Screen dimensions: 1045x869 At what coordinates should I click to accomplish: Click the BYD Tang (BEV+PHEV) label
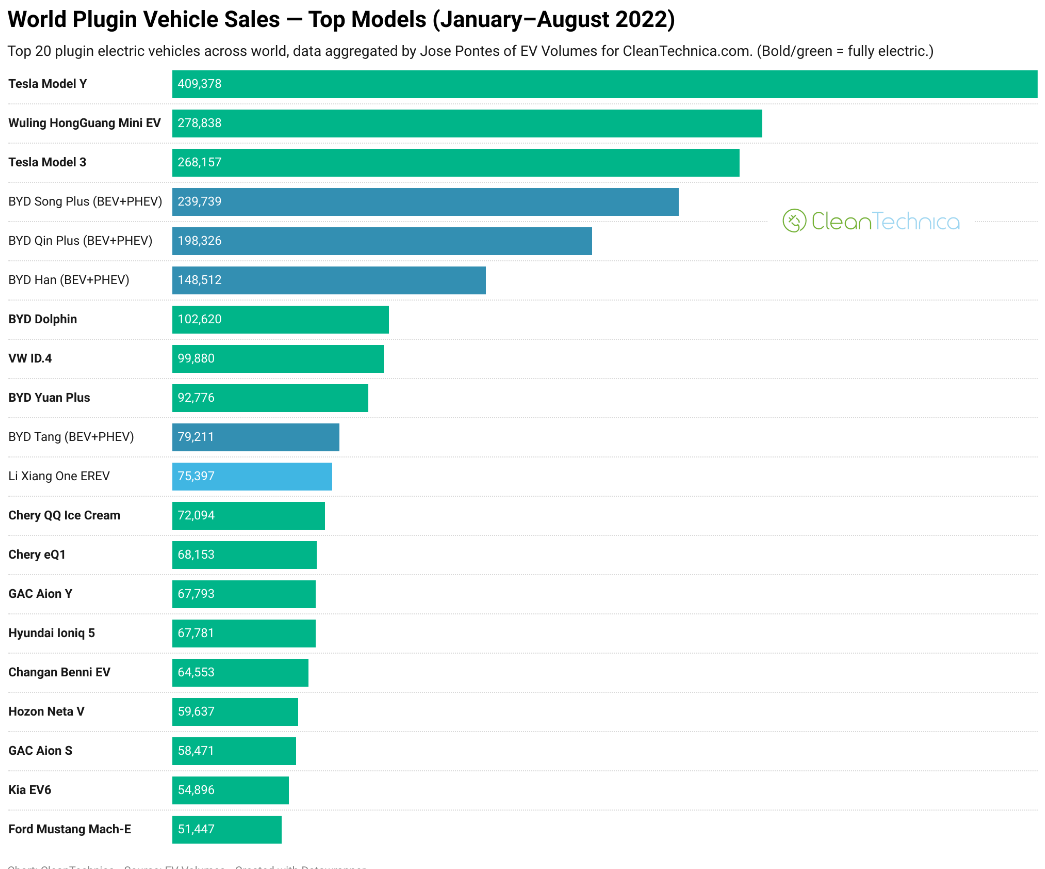coord(71,437)
